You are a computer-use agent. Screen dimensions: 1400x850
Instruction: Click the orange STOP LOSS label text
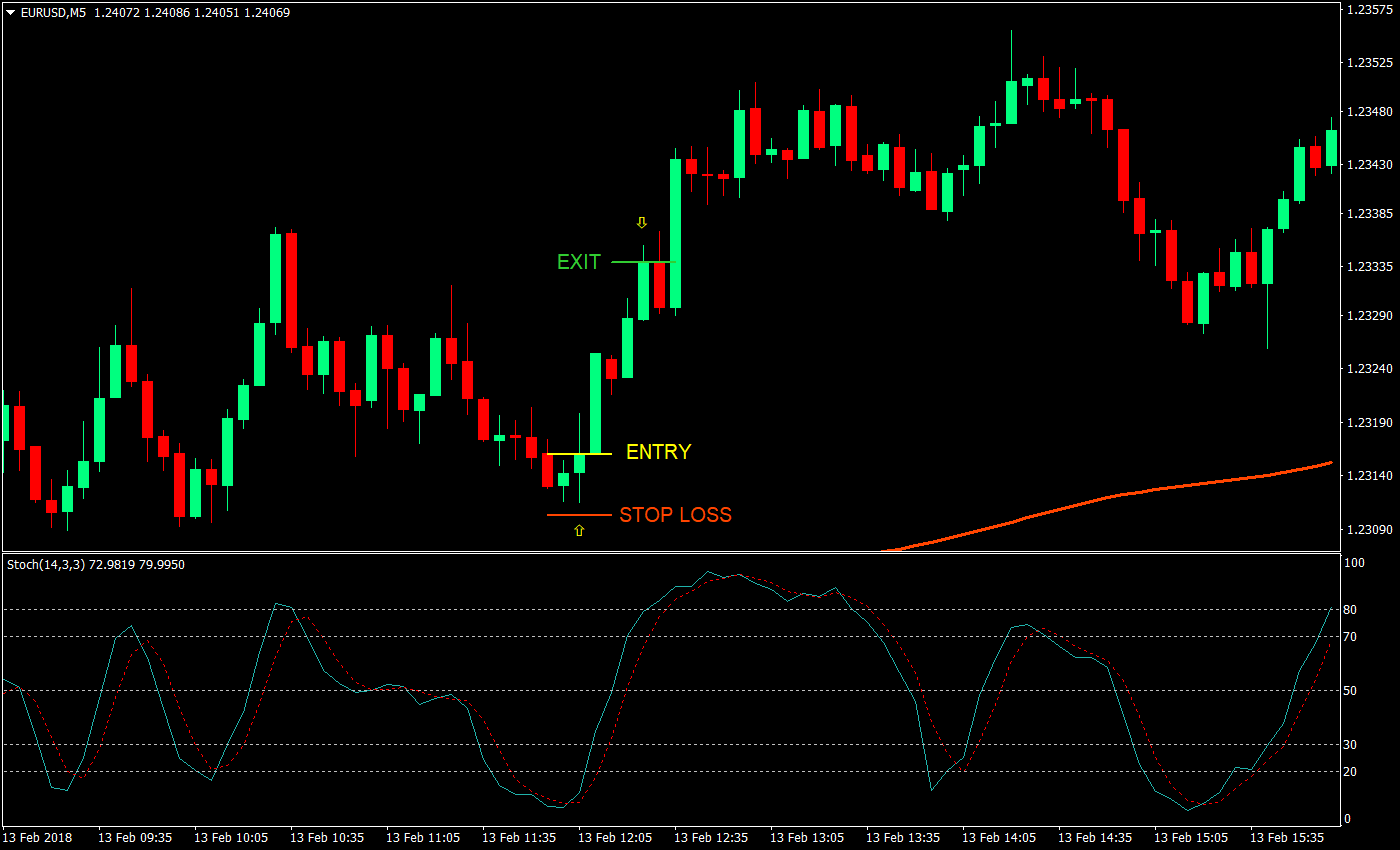[x=674, y=514]
